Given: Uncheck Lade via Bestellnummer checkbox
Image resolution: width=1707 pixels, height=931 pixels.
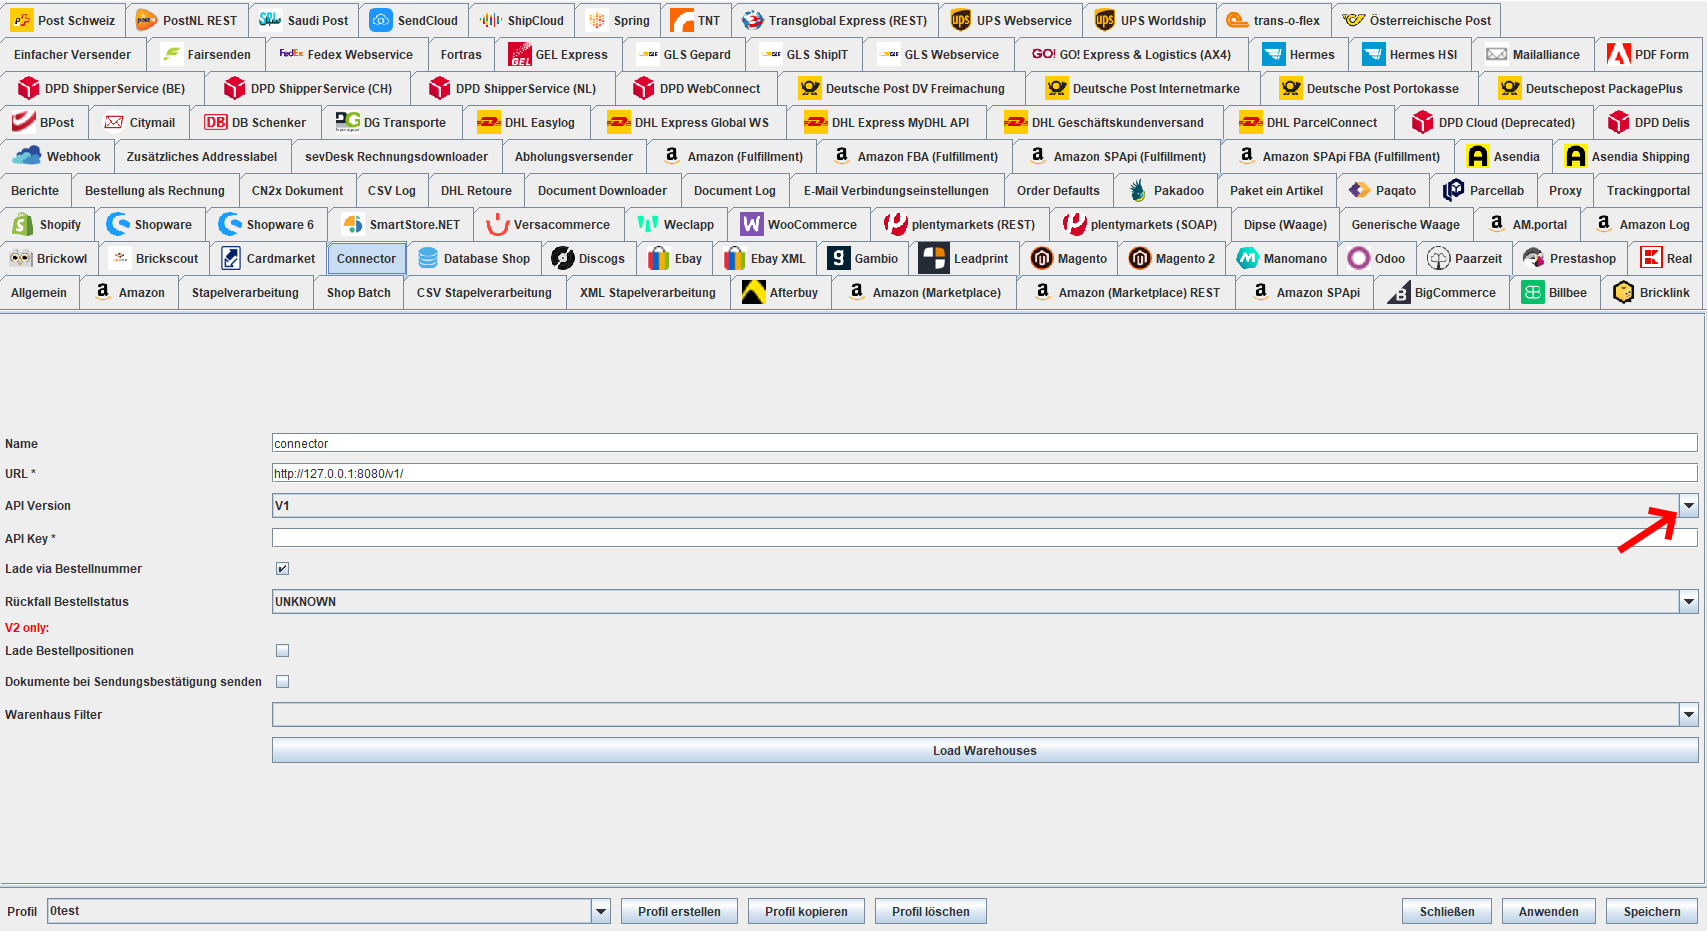Looking at the screenshot, I should tap(283, 568).
